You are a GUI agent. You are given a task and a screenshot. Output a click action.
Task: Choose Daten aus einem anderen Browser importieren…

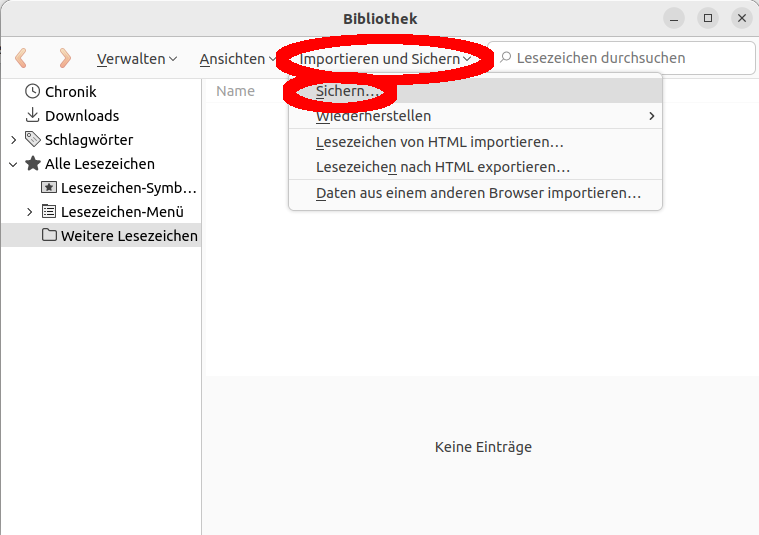point(477,193)
